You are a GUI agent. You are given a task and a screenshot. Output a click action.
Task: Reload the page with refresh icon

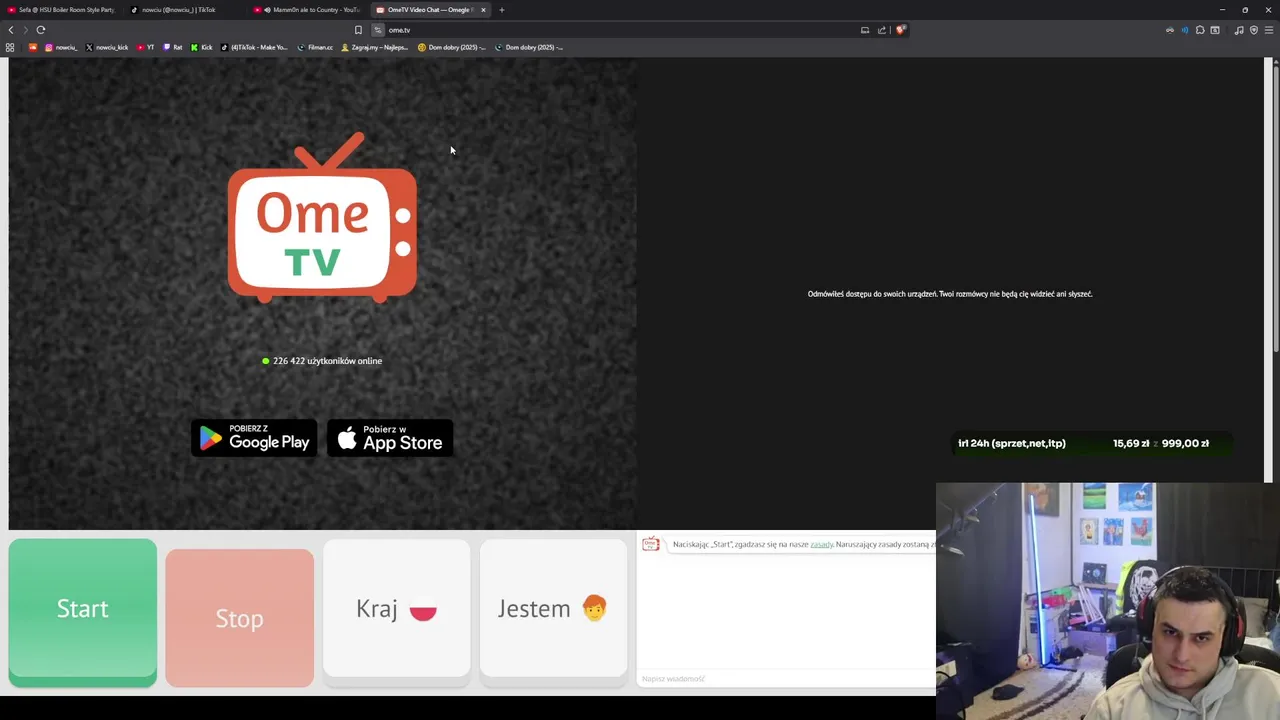(x=41, y=30)
